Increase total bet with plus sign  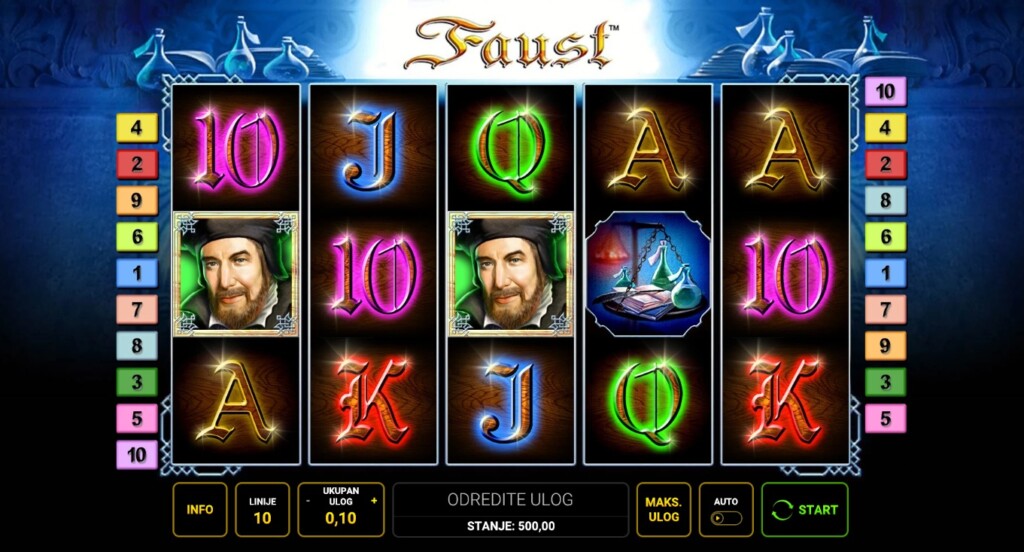click(374, 501)
